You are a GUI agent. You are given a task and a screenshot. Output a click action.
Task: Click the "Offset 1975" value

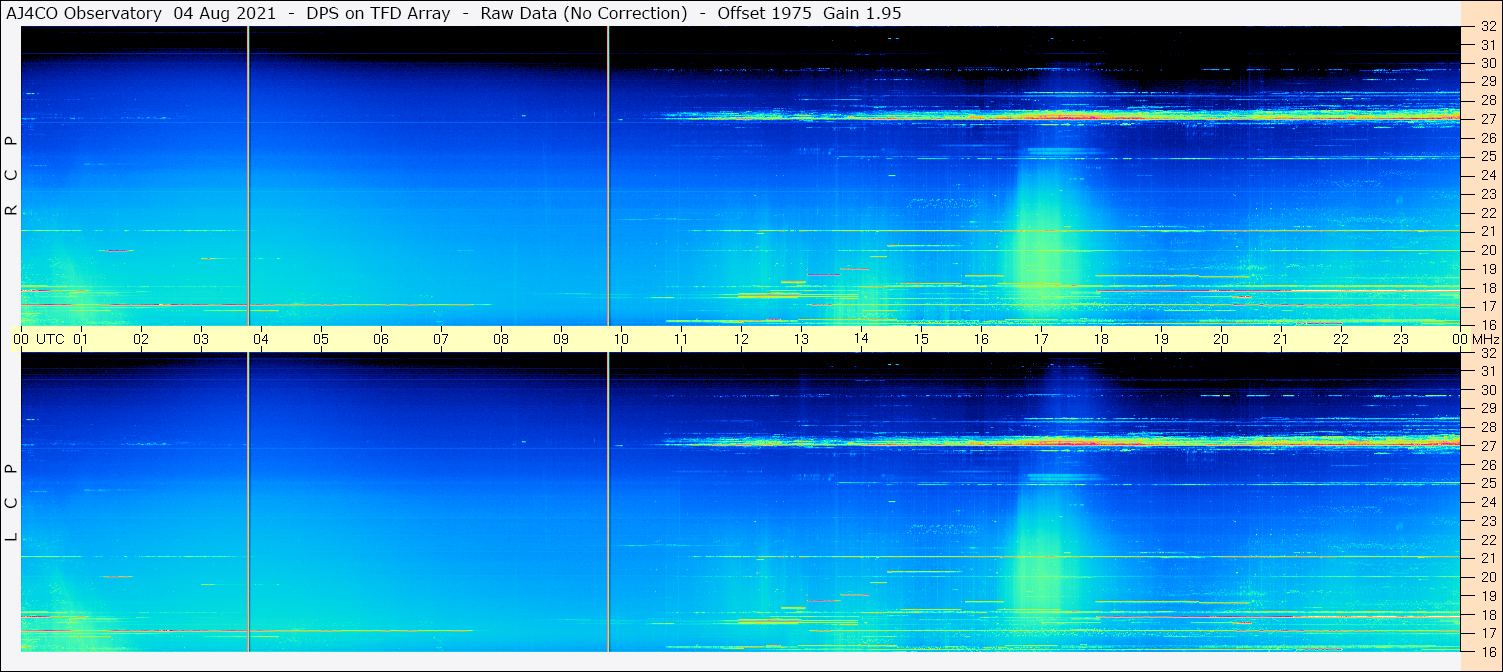point(764,13)
